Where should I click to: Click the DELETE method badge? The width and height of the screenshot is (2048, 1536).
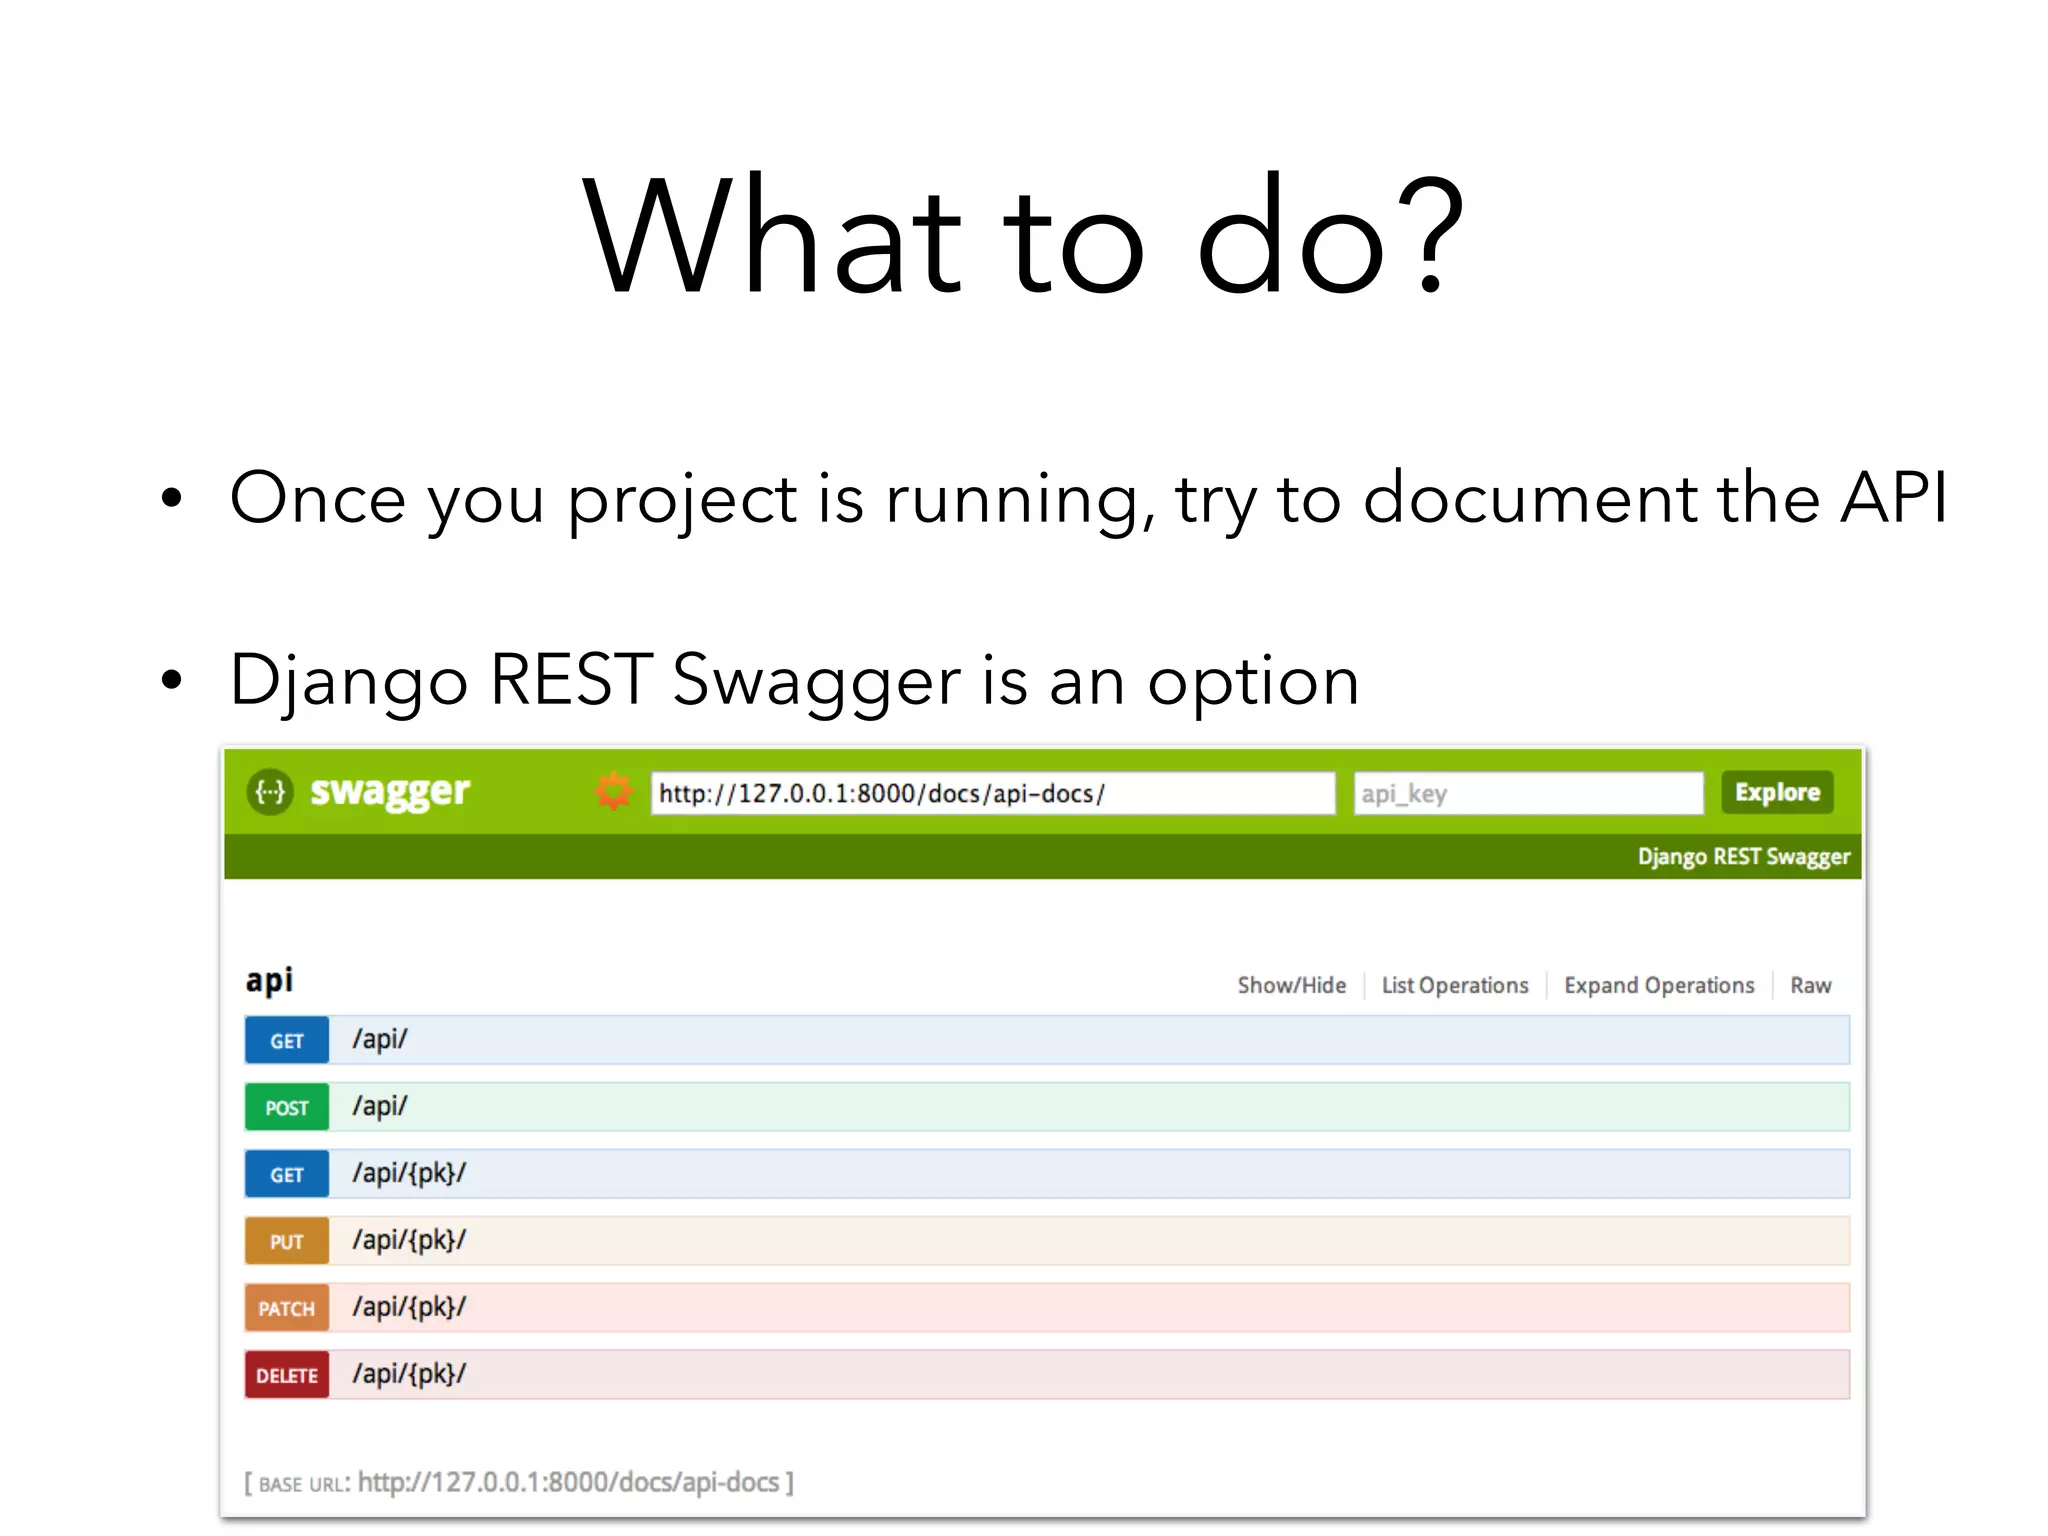287,1375
